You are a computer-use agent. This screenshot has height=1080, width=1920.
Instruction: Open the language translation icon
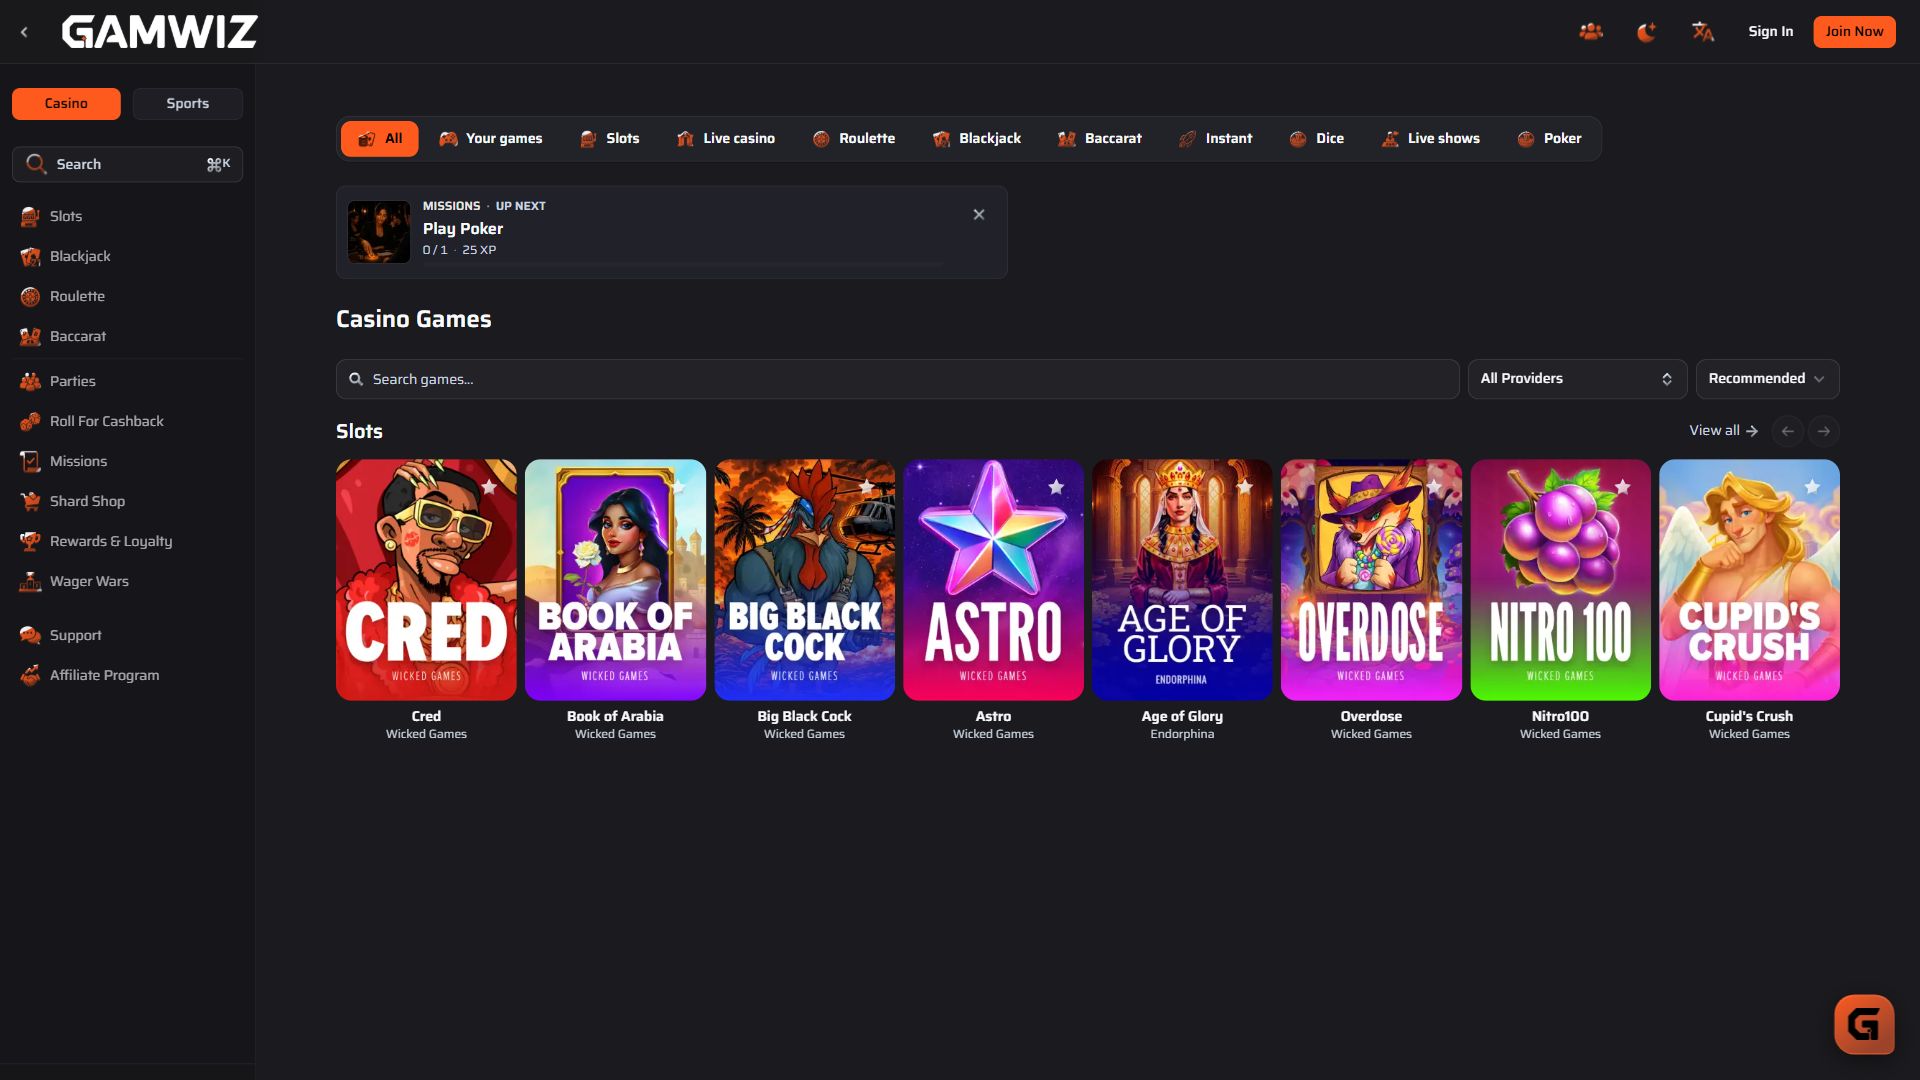pyautogui.click(x=1702, y=32)
